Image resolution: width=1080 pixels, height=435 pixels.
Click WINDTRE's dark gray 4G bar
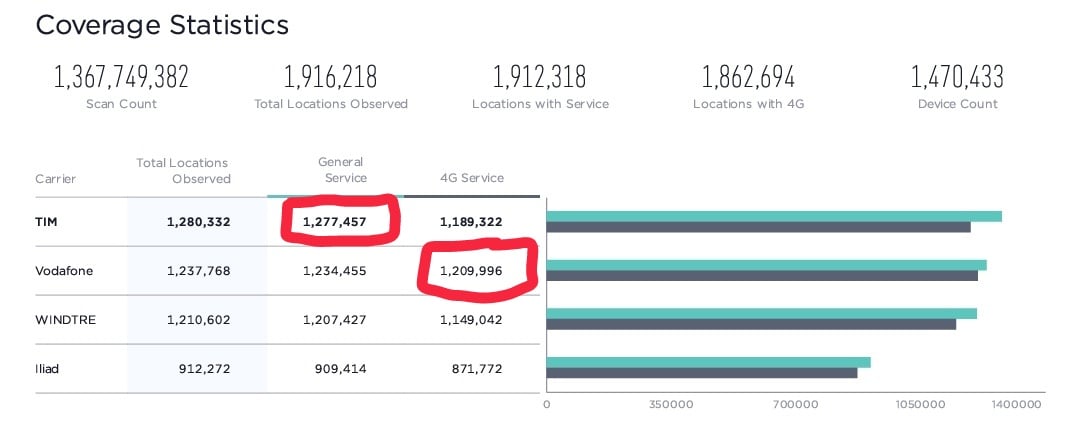pyautogui.click(x=751, y=324)
